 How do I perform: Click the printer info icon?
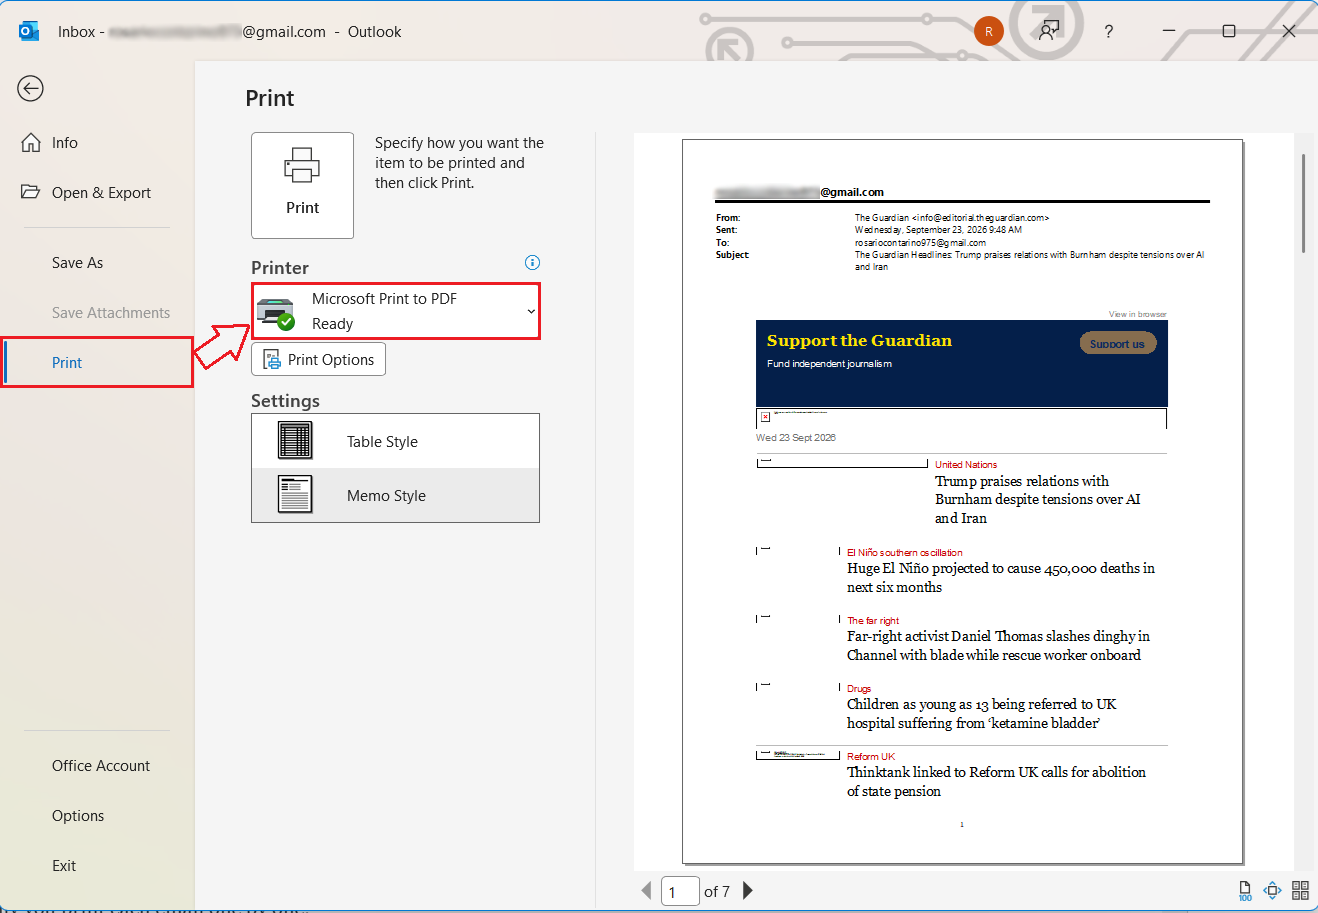[532, 263]
